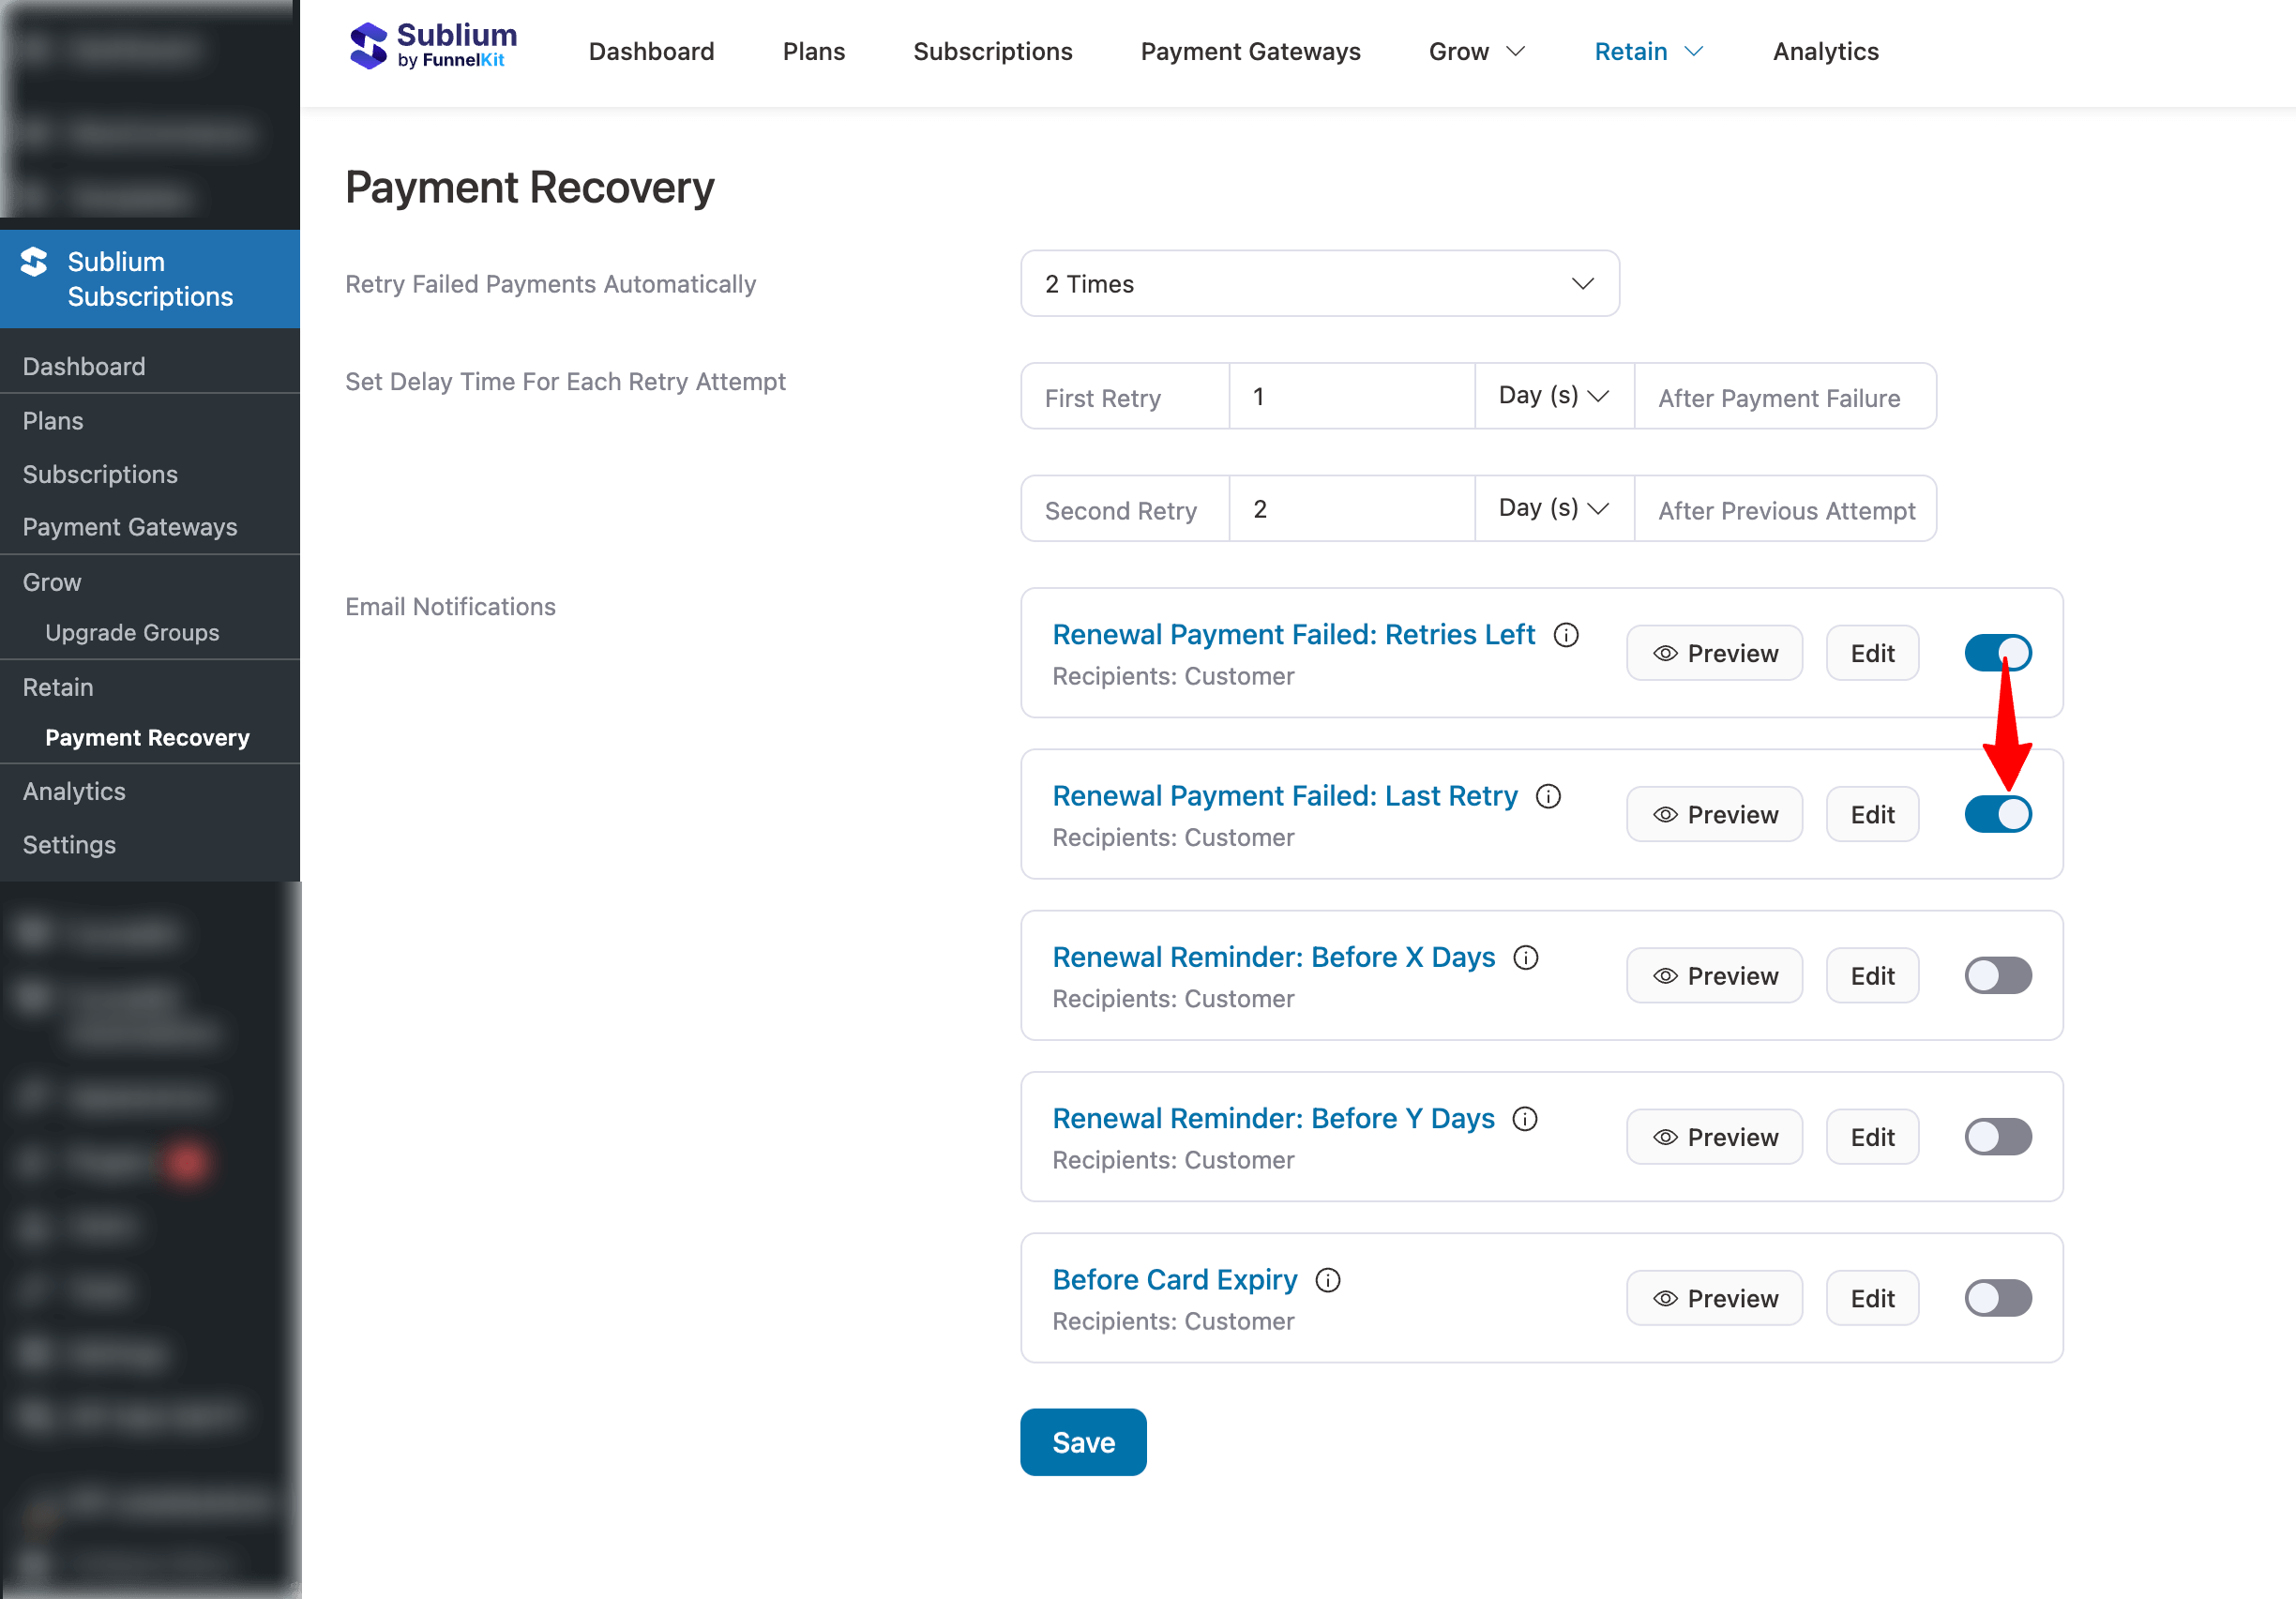Expand the Grow menu in the top navigation

point(1476,51)
